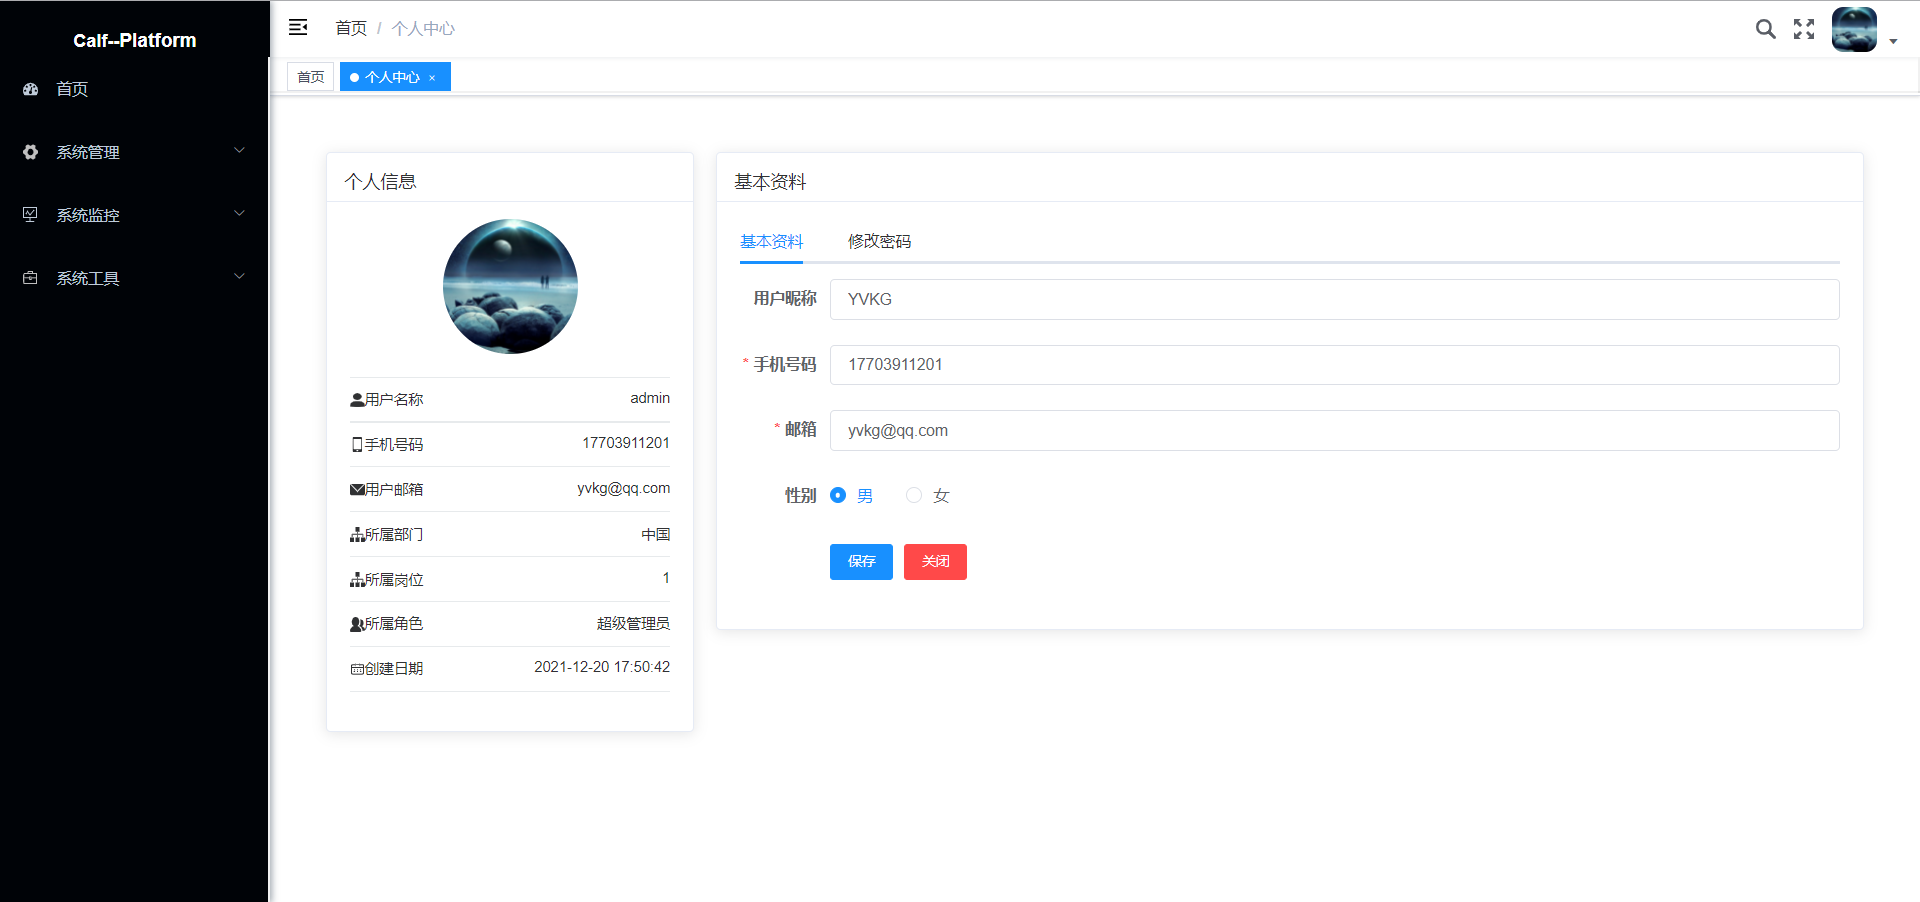This screenshot has height=902, width=1920.
Task: Open the search magnifier icon
Action: (x=1766, y=29)
